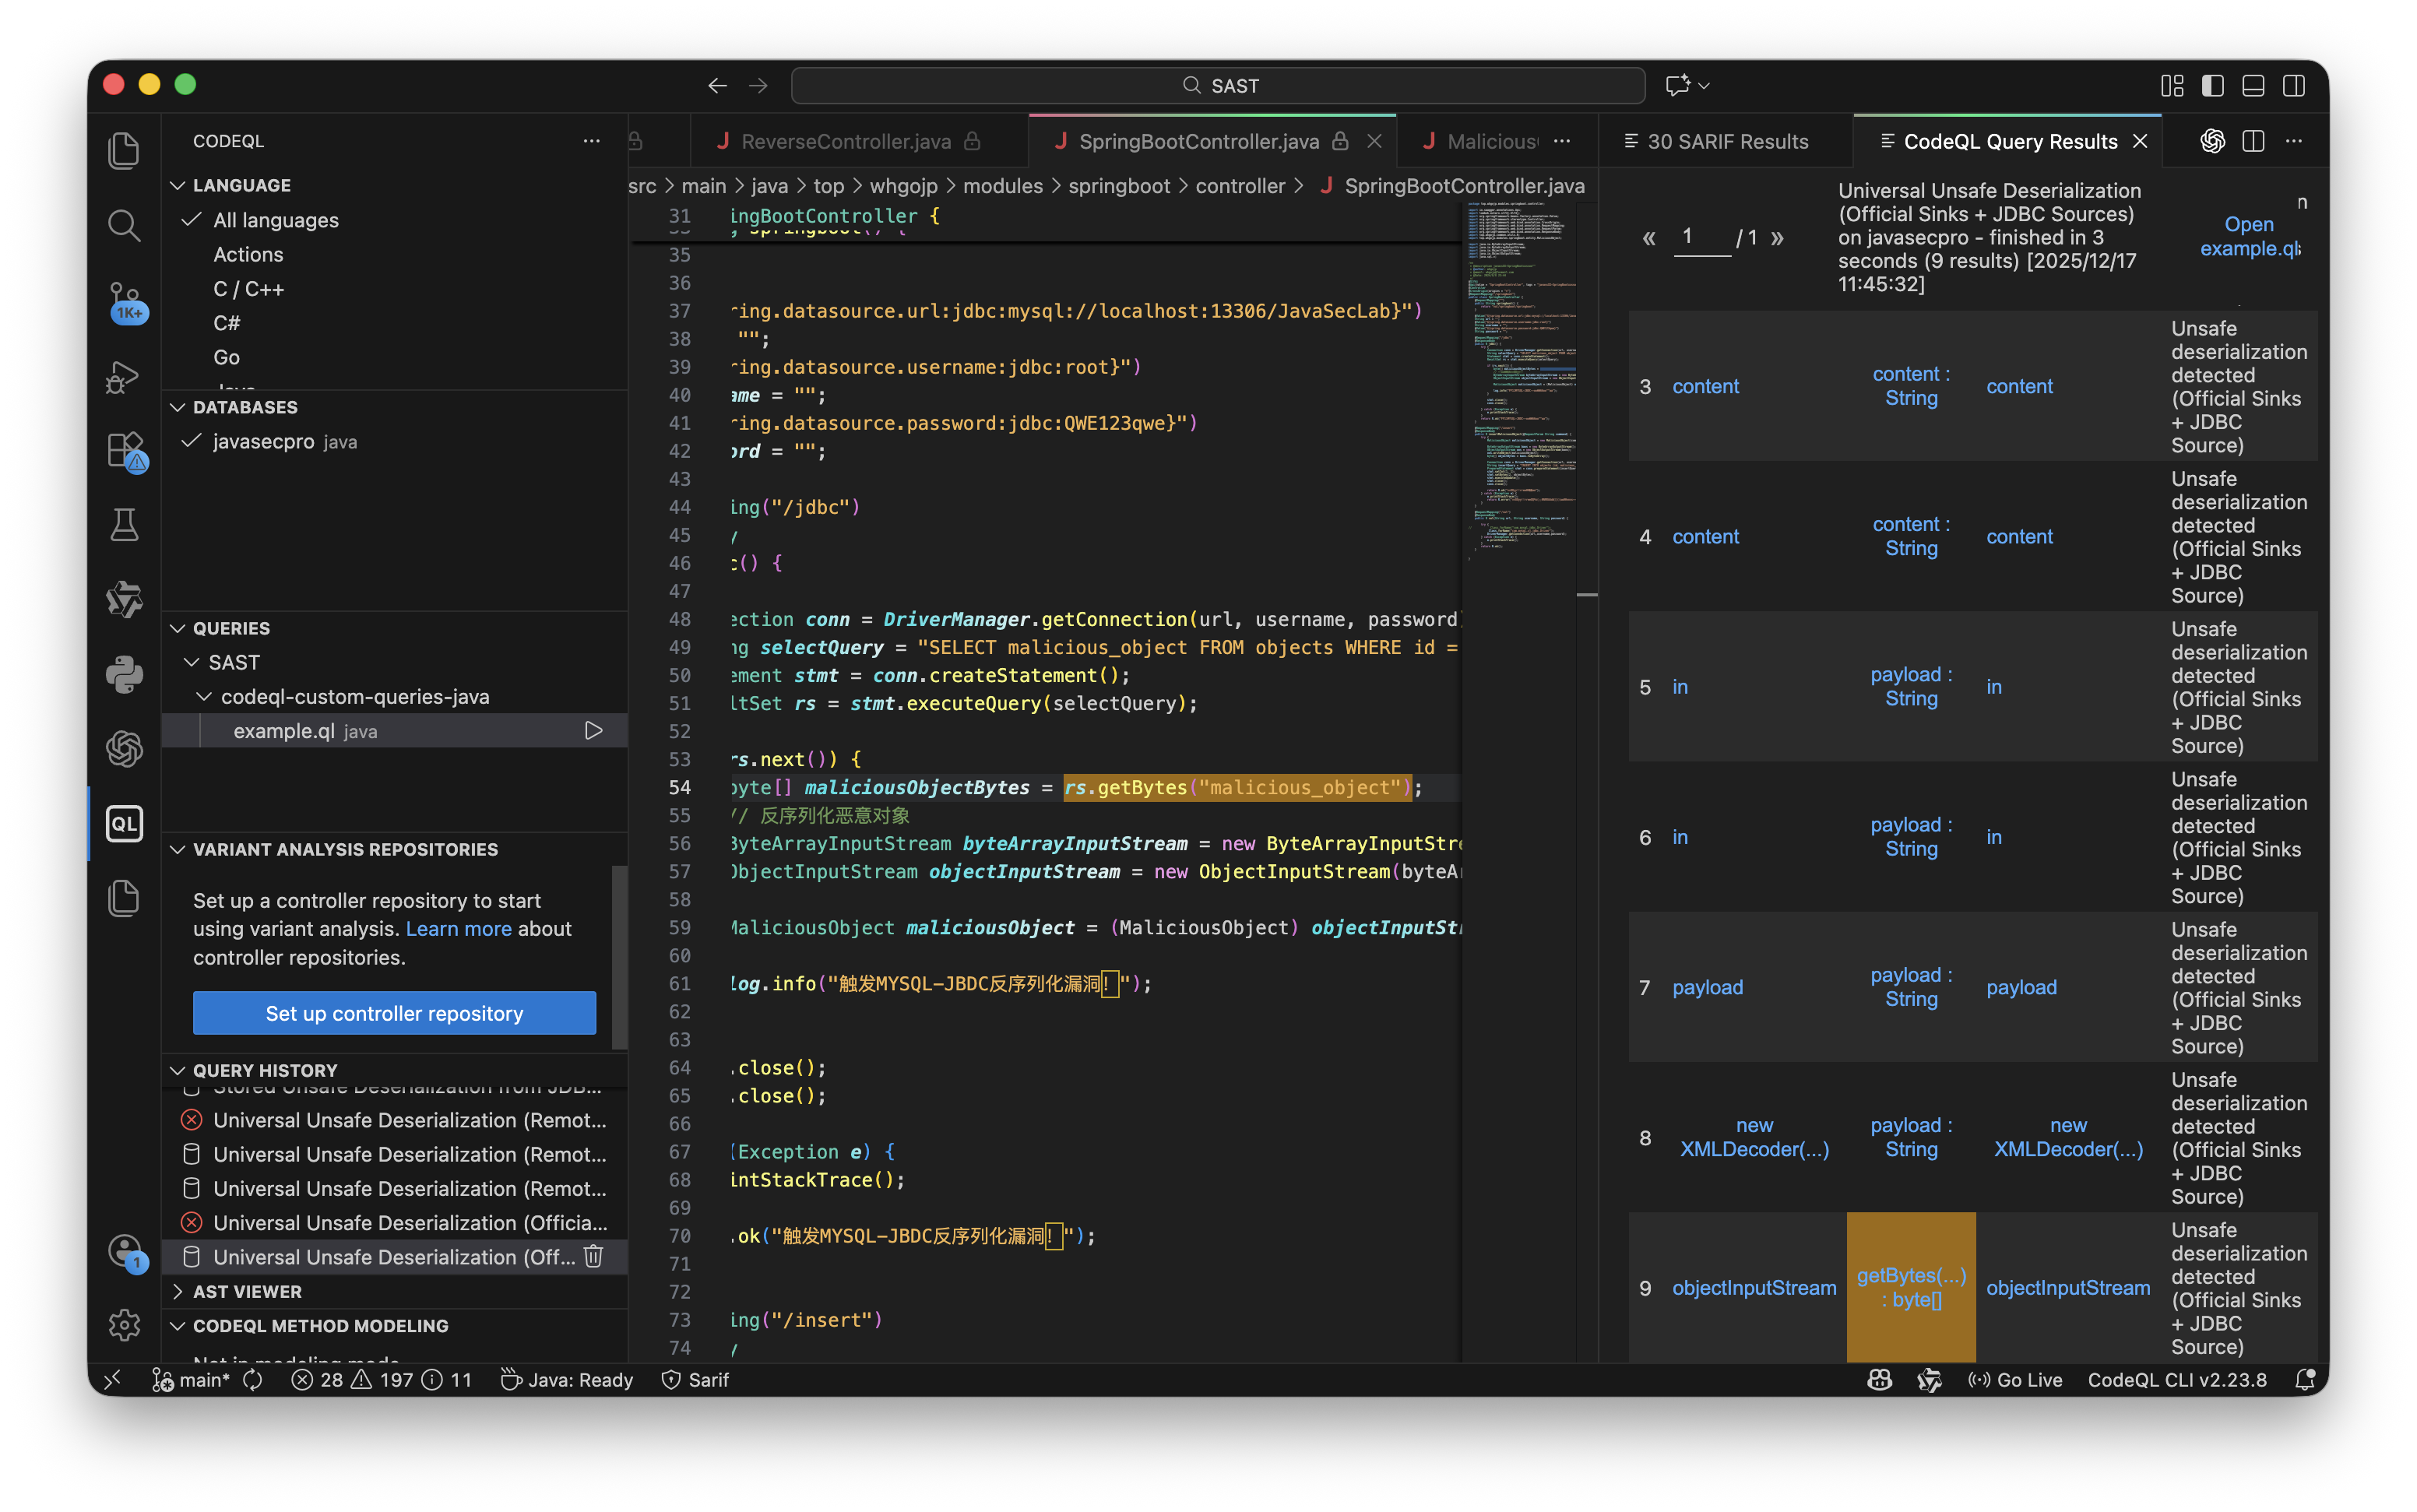Viewport: 2417px width, 1512px height.
Task: Click Set up controller repository button
Action: 394,1013
